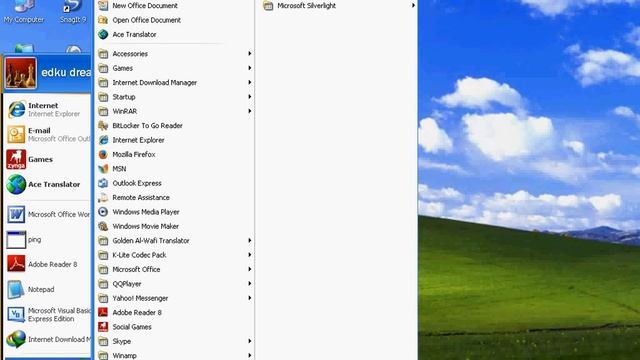Expand the WinRAR submenu arrow
The height and width of the screenshot is (360, 640).
[x=249, y=111]
